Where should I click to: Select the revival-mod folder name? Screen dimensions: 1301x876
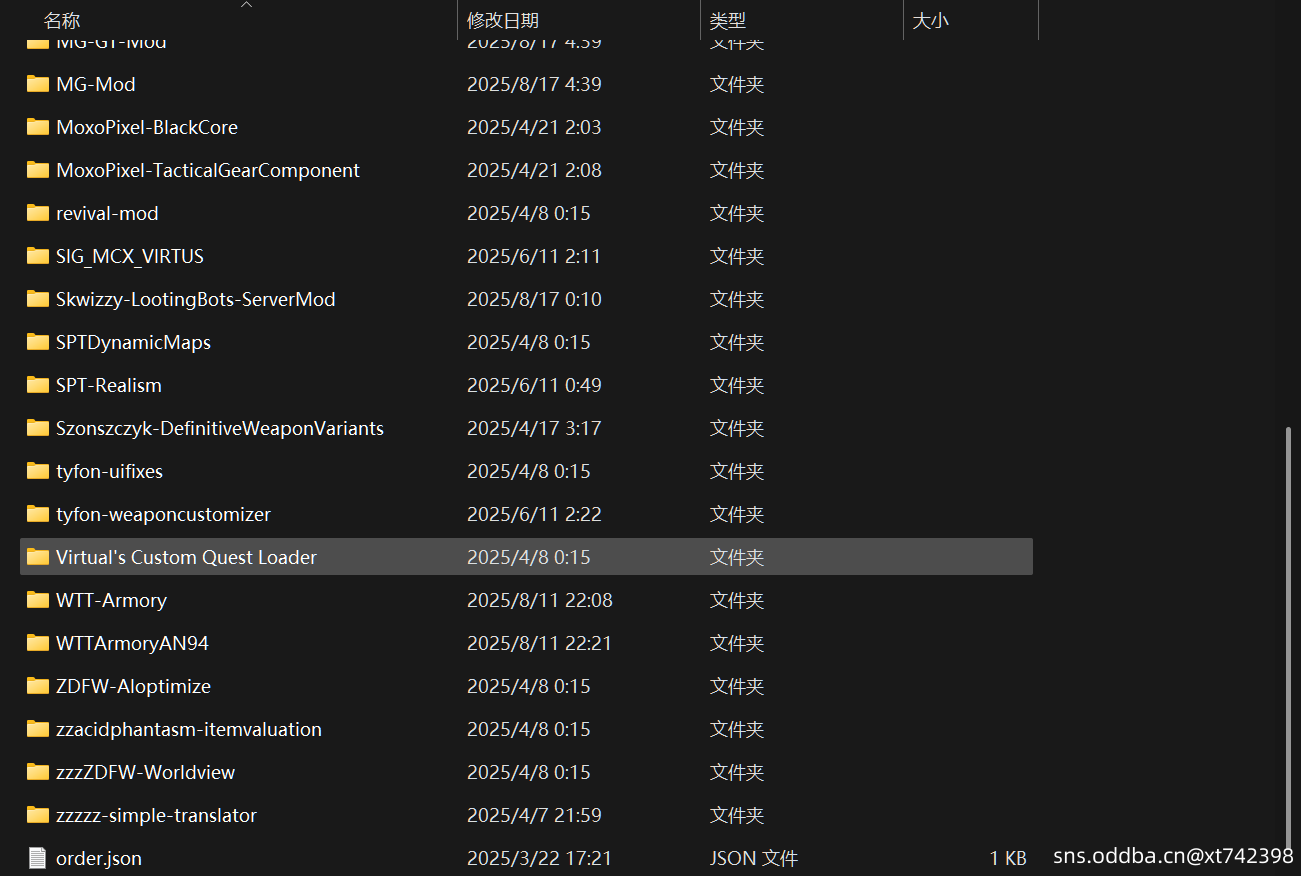(107, 213)
